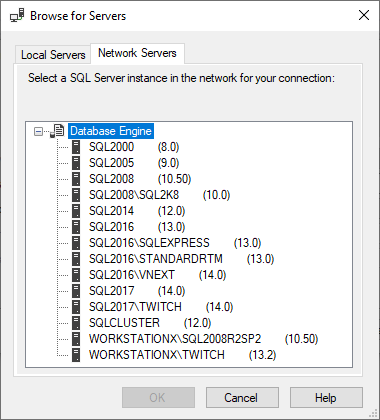Choose the SQL2017\TWITCH (14.0) instance
This screenshot has width=380, height=420.
[161, 307]
